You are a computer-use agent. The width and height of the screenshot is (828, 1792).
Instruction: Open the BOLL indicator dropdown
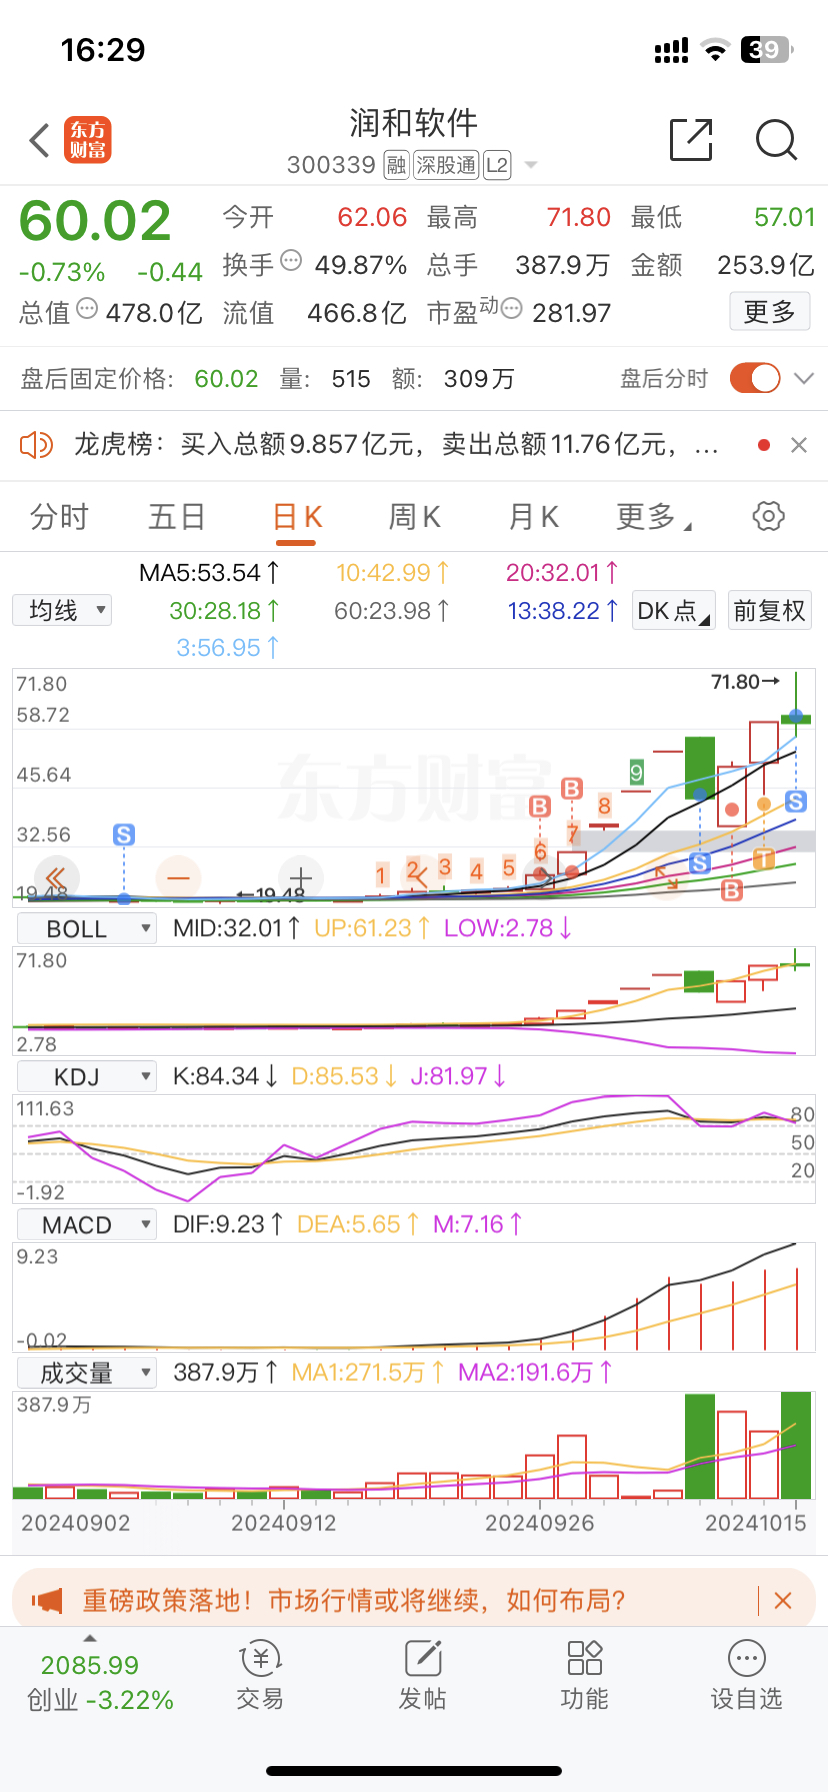[87, 929]
